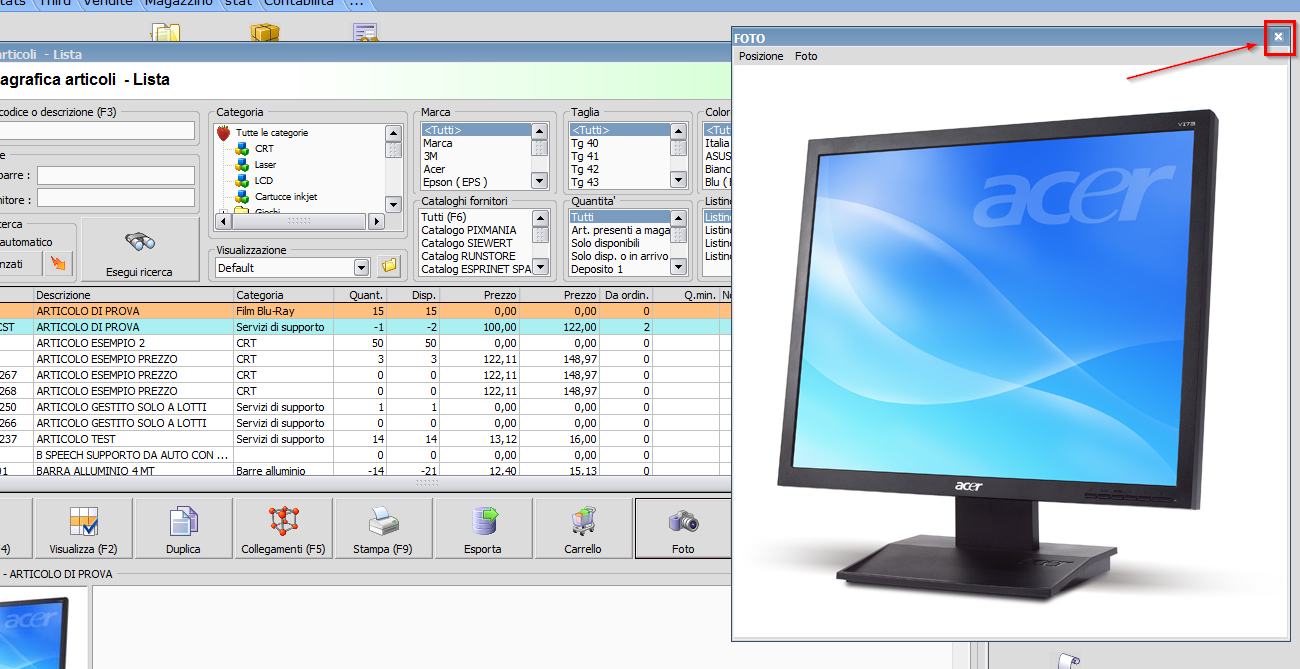Image resolution: width=1300 pixels, height=669 pixels.
Task: Sort by the Descrizione column header
Action: [x=133, y=295]
